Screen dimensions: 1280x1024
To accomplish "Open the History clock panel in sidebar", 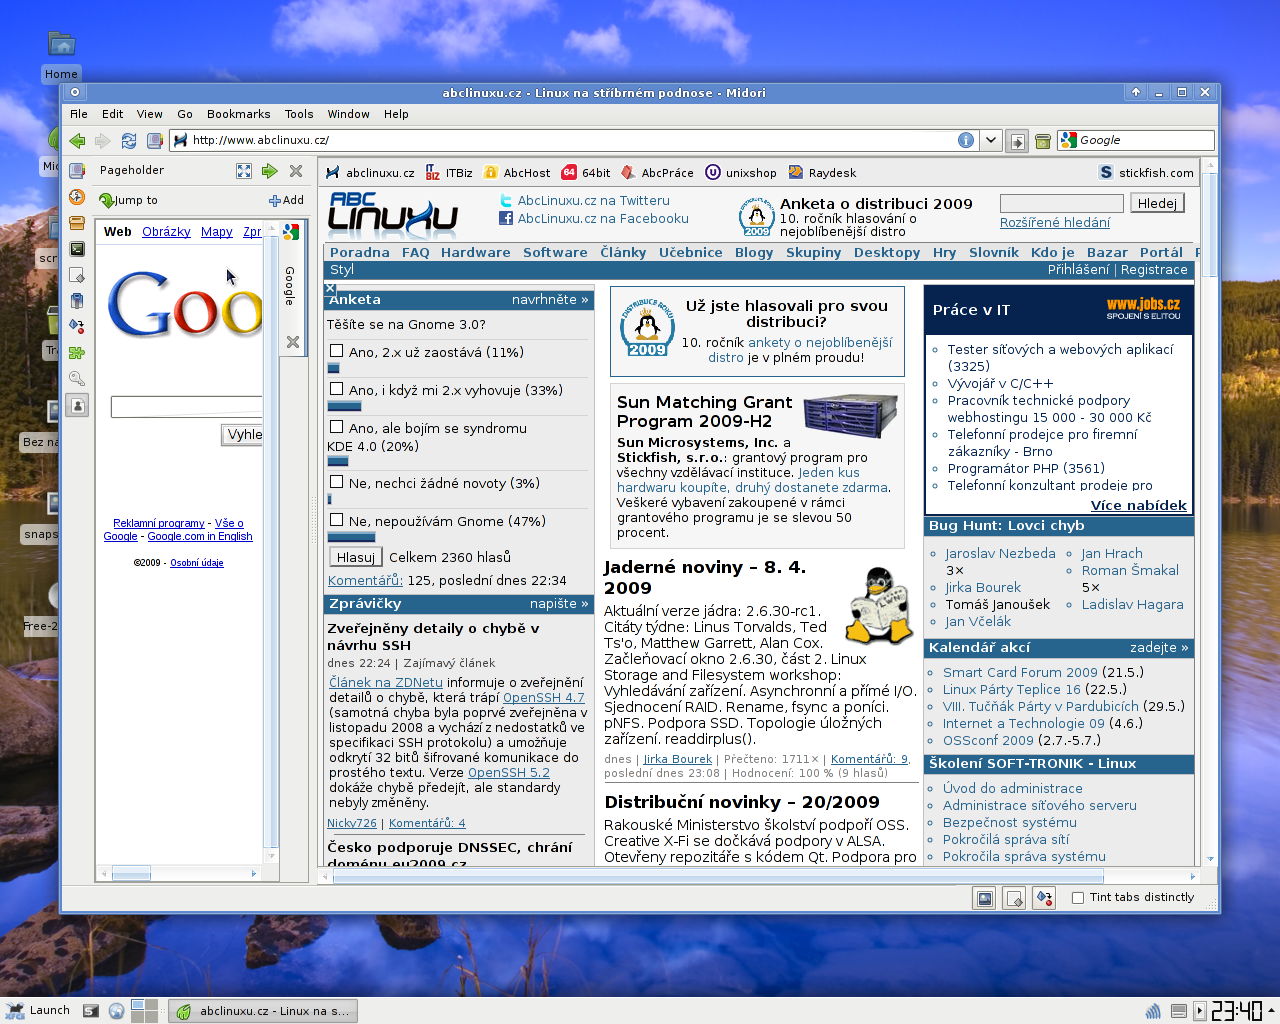I will coord(77,197).
